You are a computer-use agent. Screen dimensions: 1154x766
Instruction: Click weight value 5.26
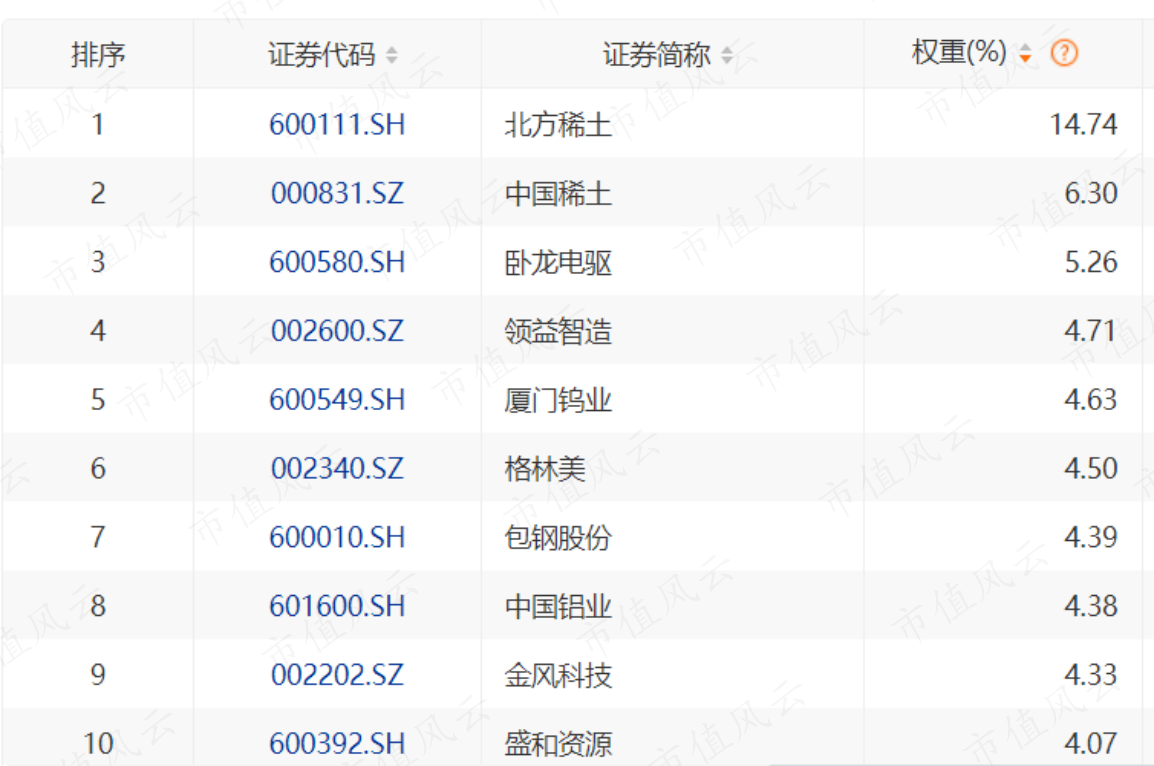tap(1091, 262)
